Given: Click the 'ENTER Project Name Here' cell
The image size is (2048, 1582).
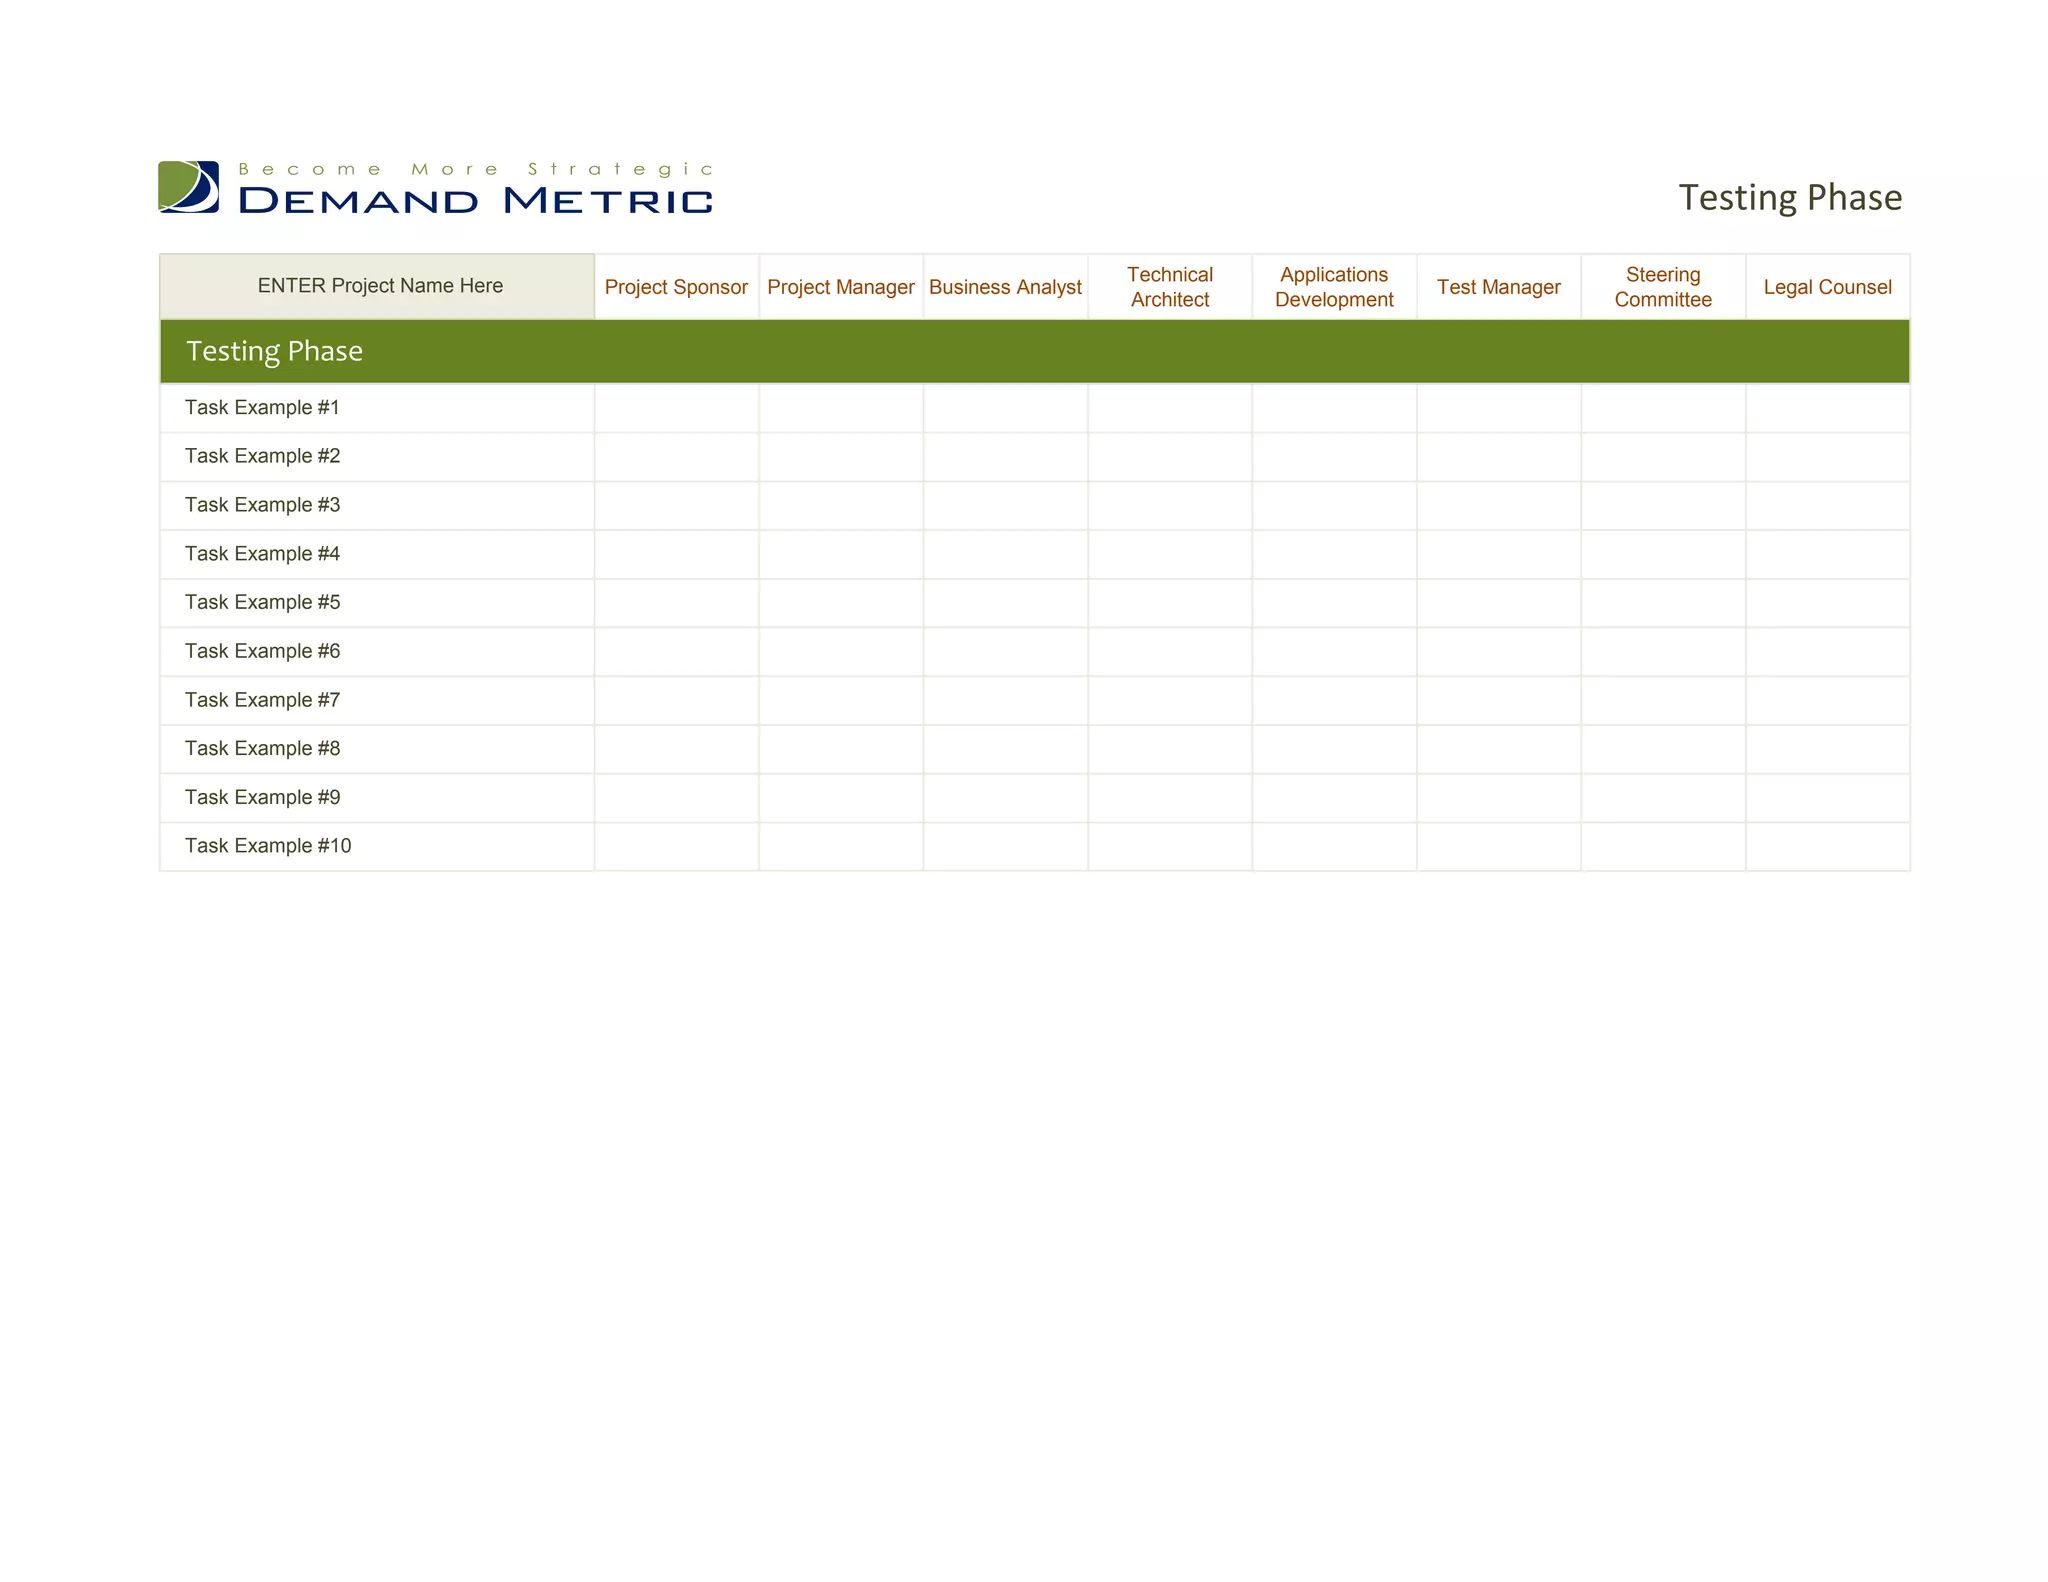Looking at the screenshot, I should 377,287.
